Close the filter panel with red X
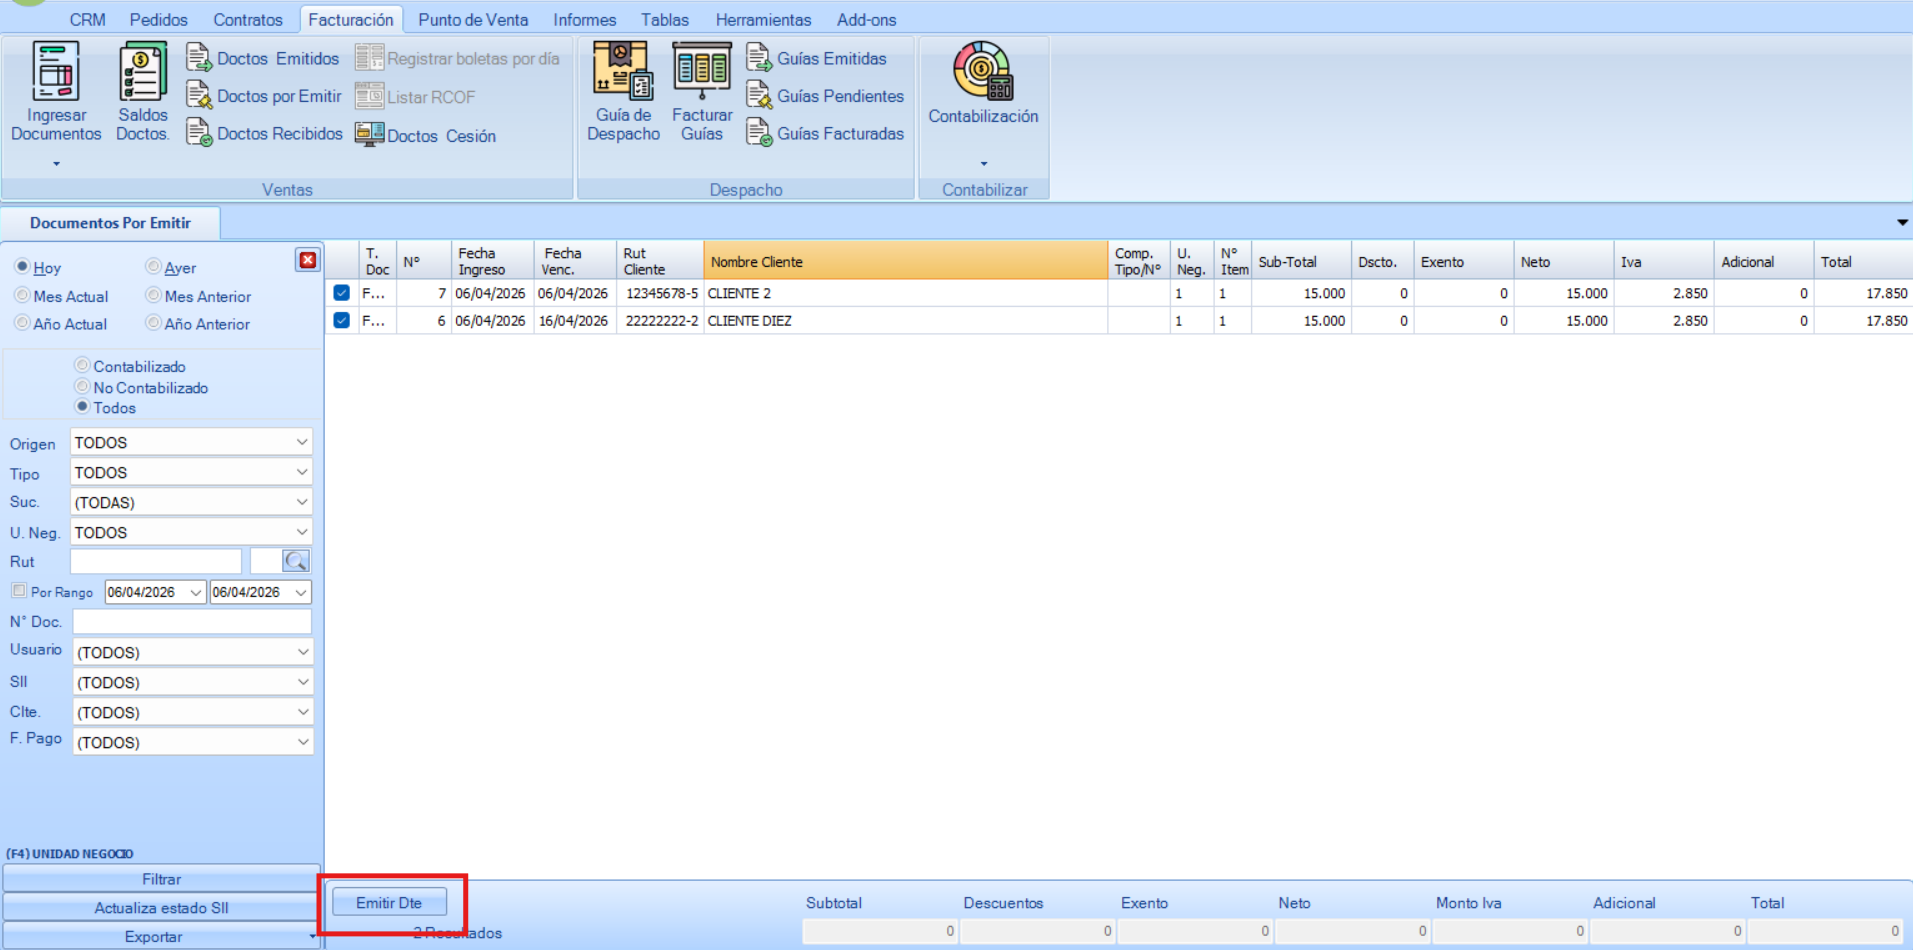The width and height of the screenshot is (1913, 950). (308, 260)
